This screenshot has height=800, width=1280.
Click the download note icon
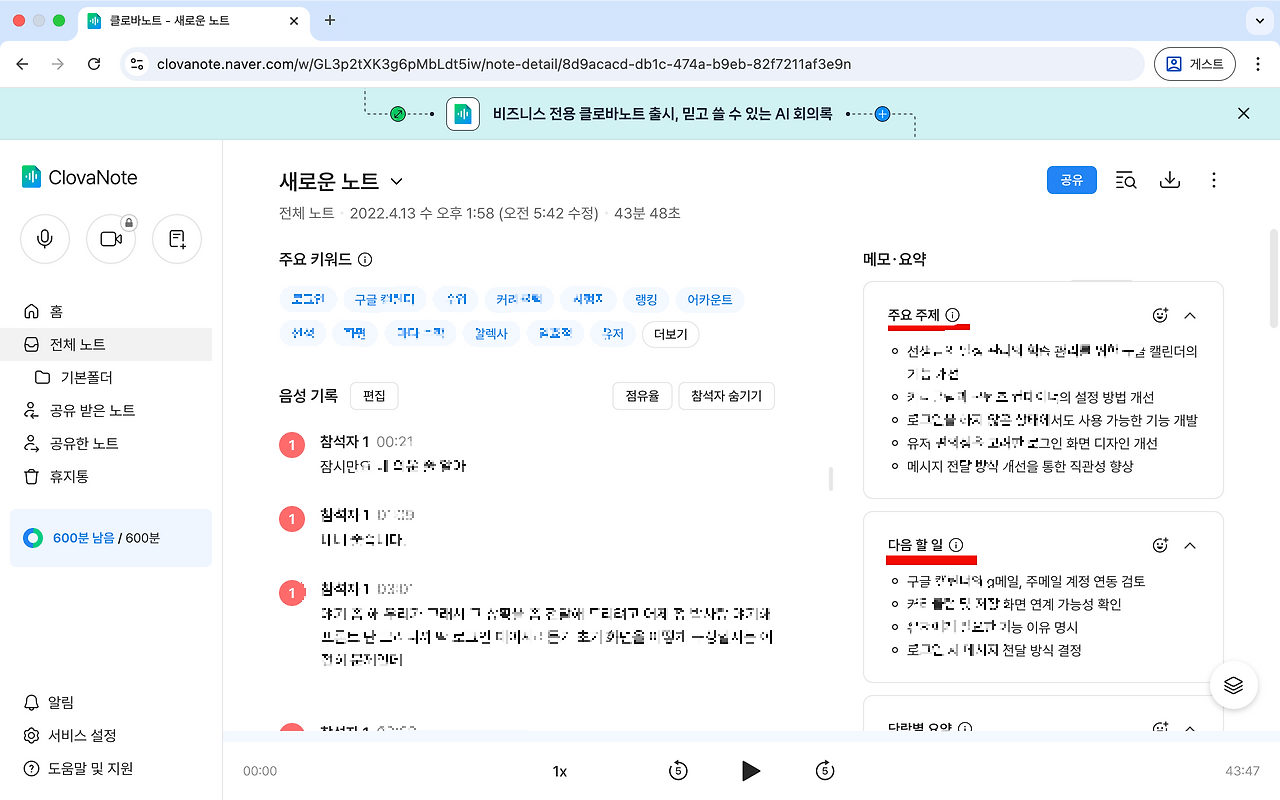click(x=1170, y=180)
